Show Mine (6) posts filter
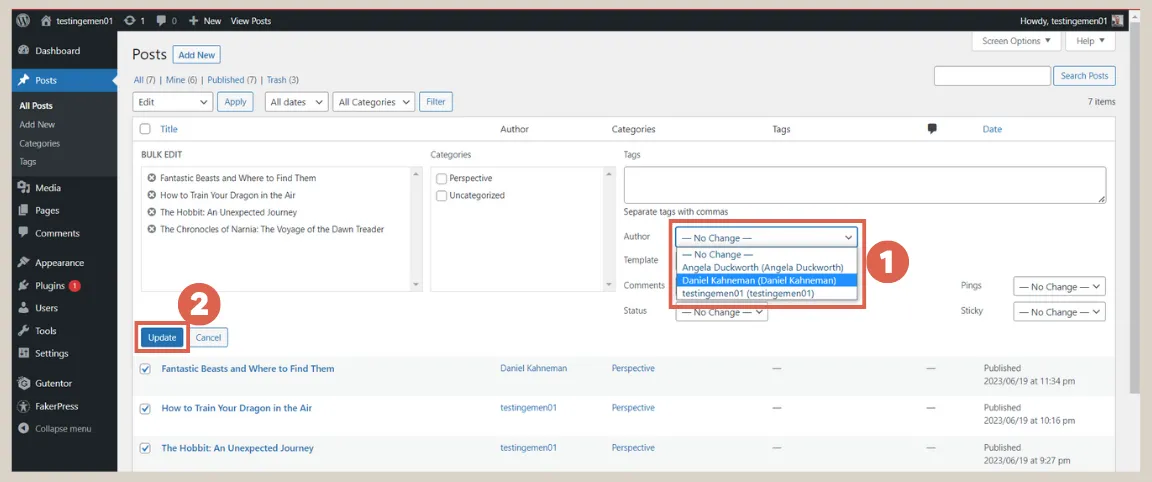This screenshot has height=482, width=1152. click(x=181, y=79)
